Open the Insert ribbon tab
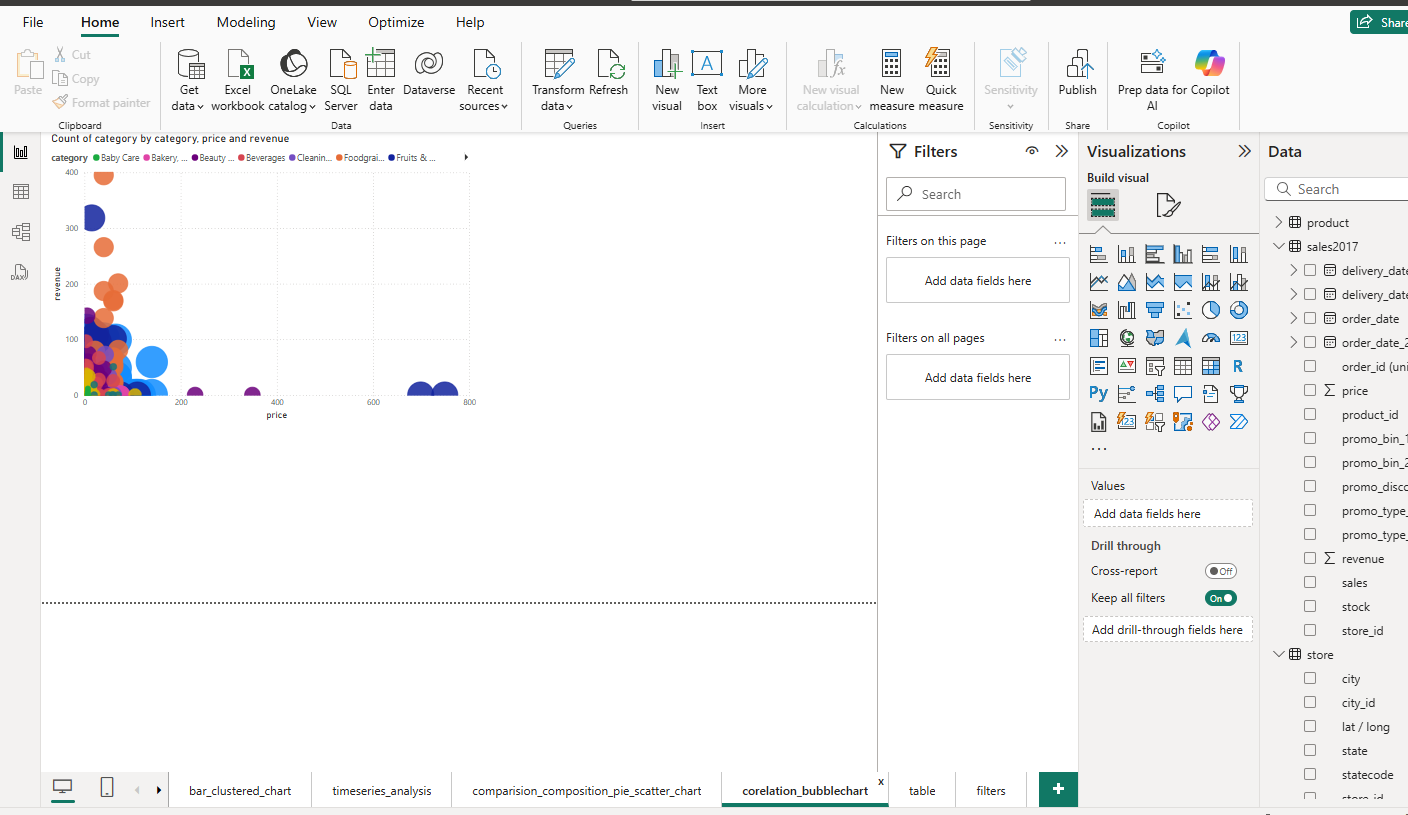 coord(167,22)
